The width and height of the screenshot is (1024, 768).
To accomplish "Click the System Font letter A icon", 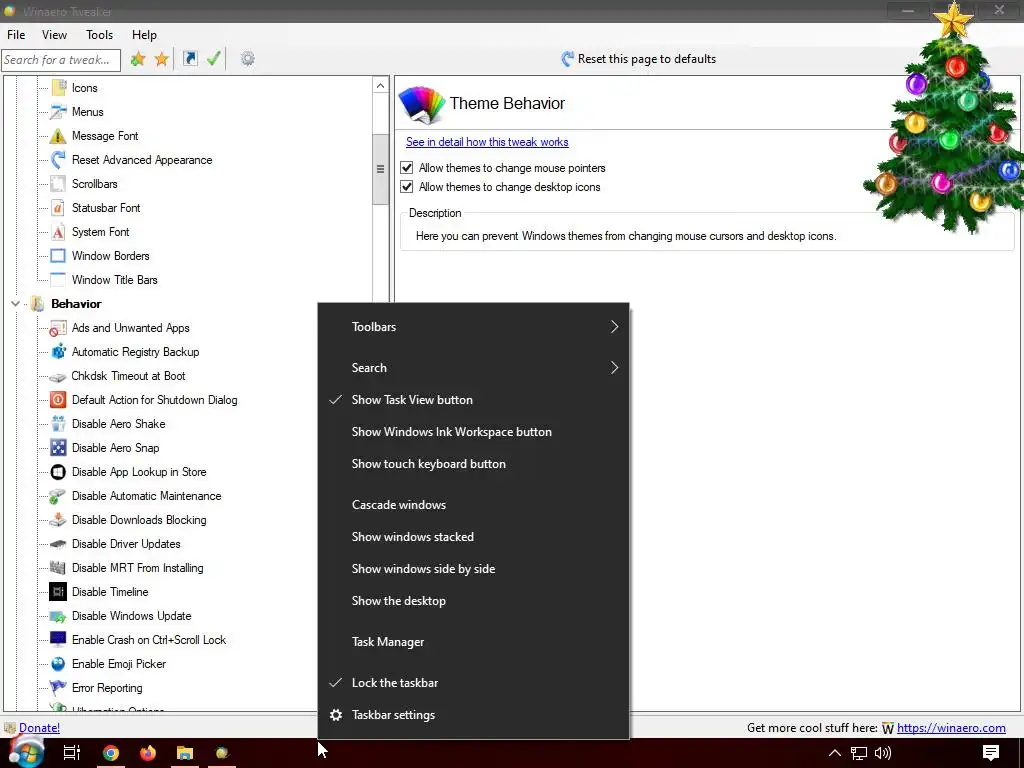I will click(x=58, y=232).
